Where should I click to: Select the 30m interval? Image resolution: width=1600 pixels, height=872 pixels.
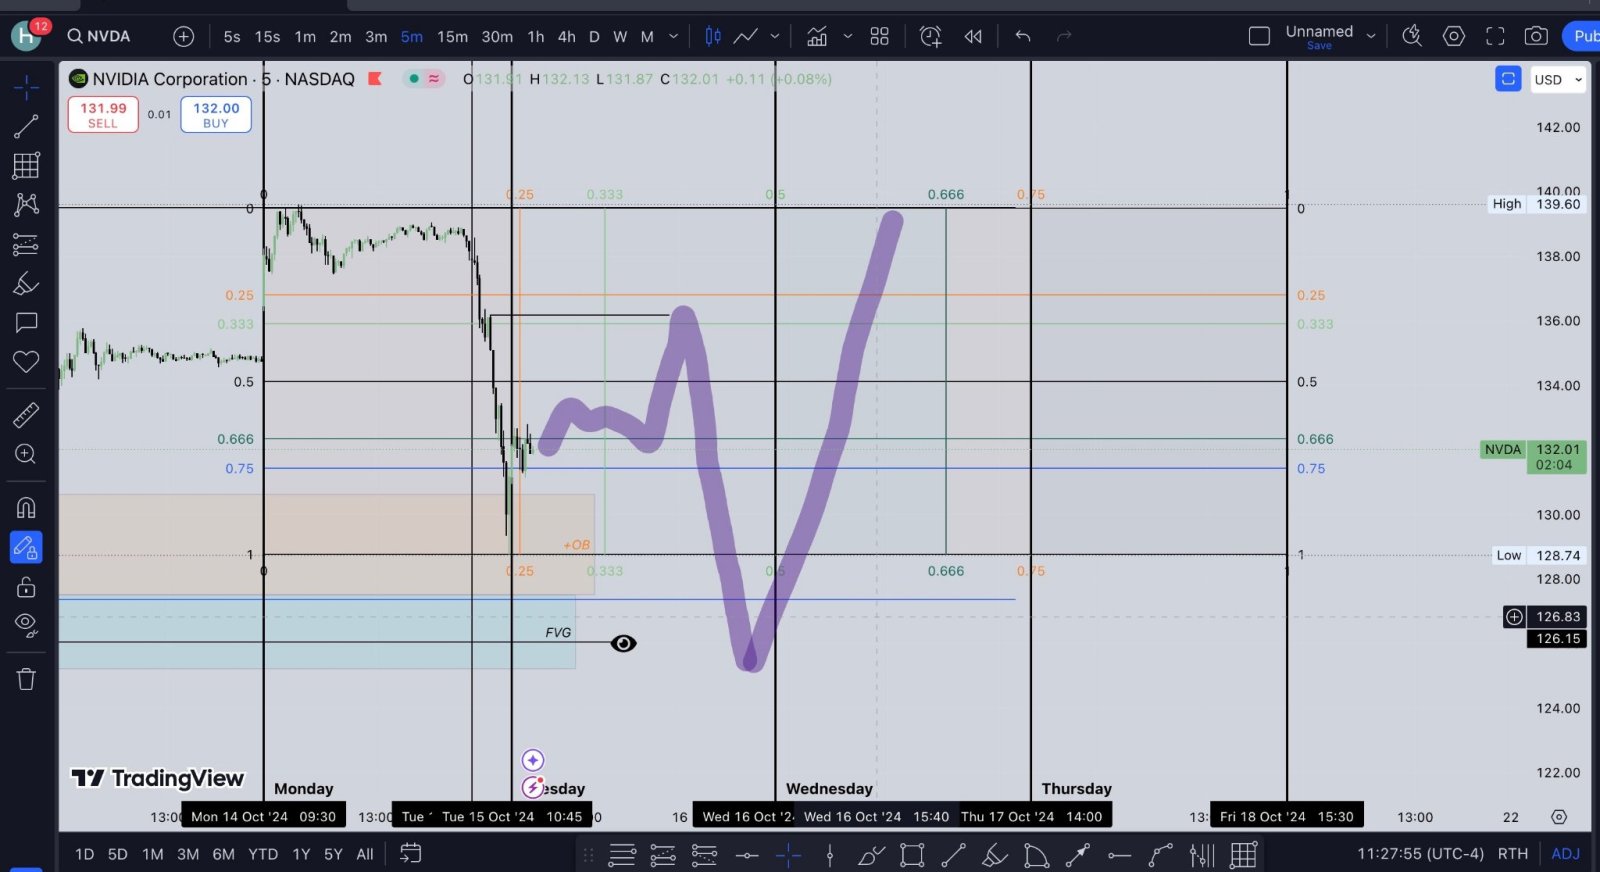coord(497,36)
